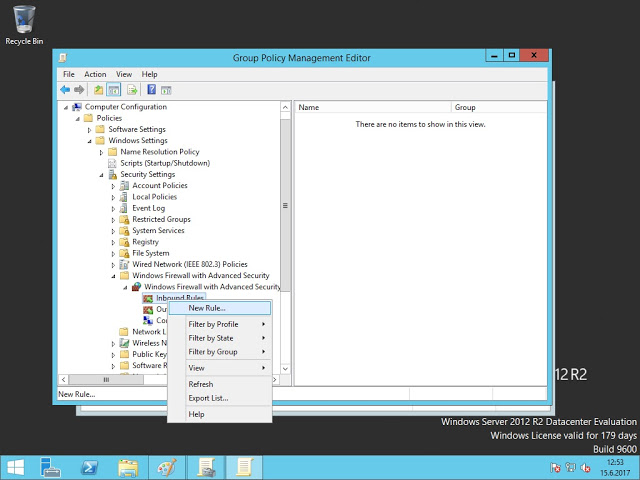Click the Export List toolbar icon
640x480 pixels.
click(132, 90)
